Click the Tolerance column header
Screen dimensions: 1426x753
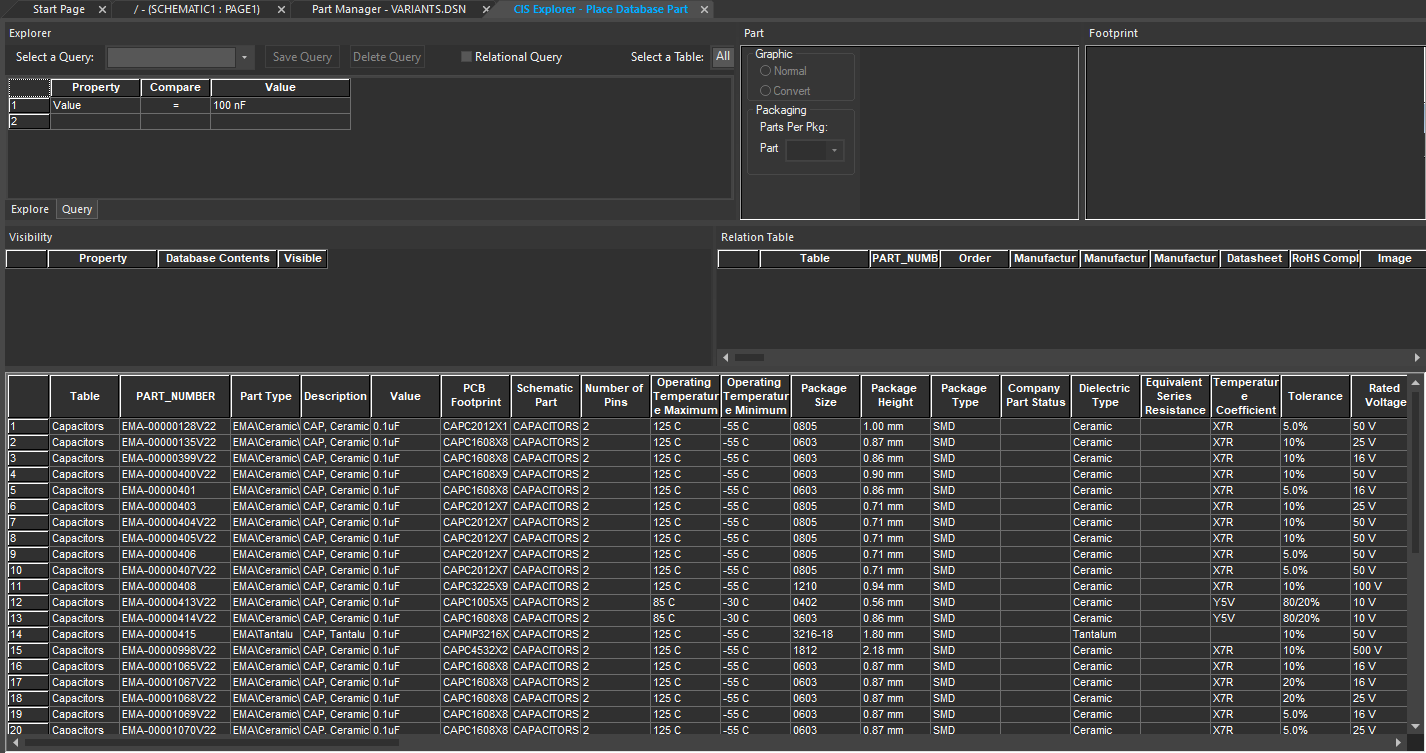(1315, 396)
